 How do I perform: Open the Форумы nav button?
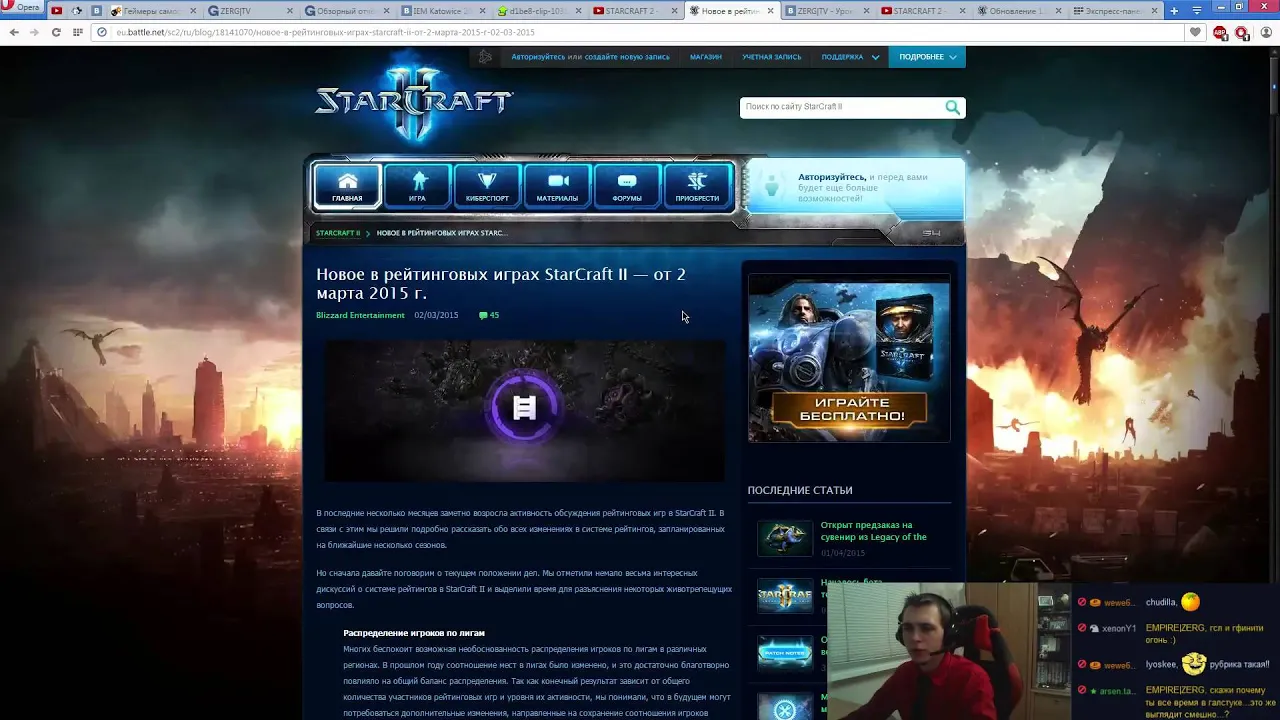click(627, 186)
